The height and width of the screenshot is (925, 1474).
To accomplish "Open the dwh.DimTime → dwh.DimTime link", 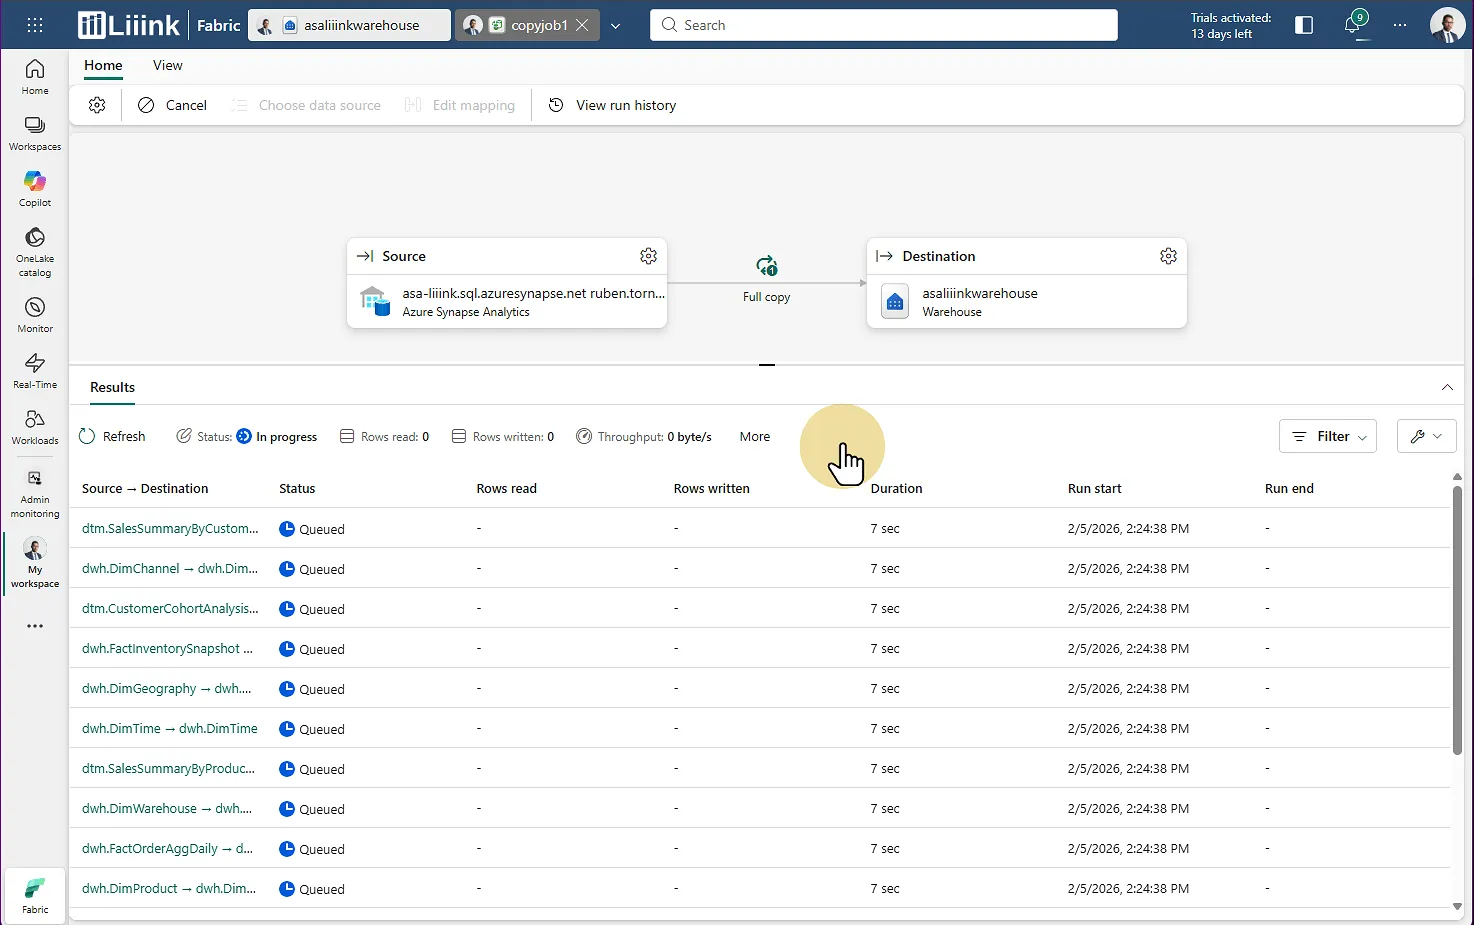I will point(170,728).
